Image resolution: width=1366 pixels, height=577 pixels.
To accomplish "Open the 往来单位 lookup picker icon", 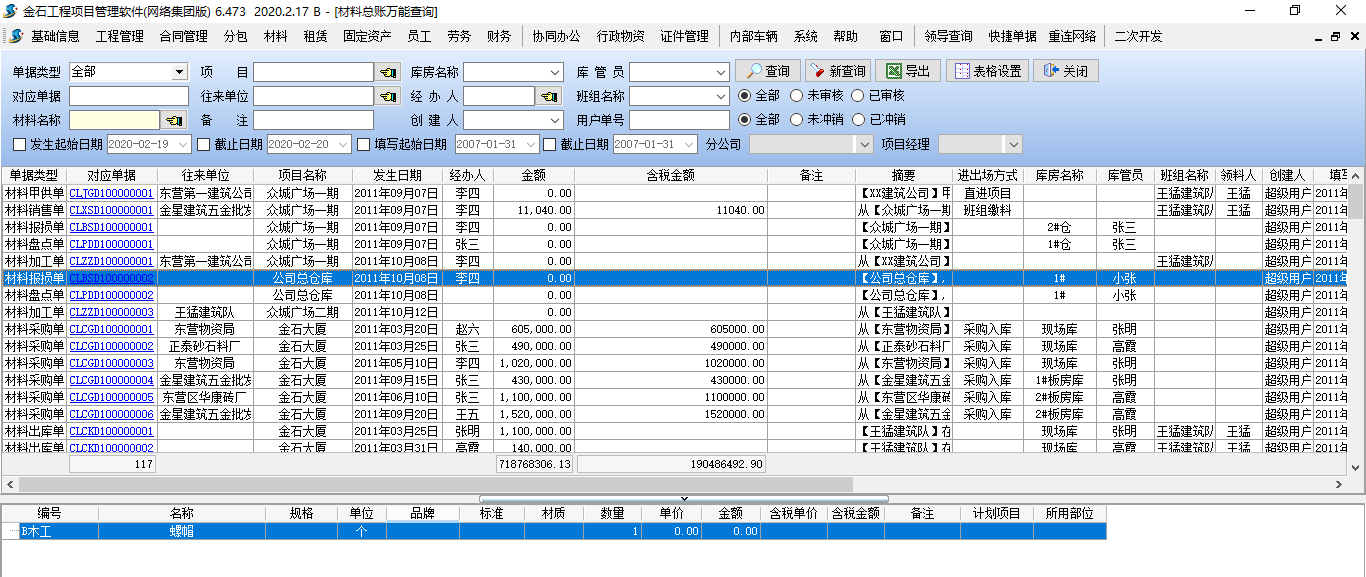I will 387,96.
